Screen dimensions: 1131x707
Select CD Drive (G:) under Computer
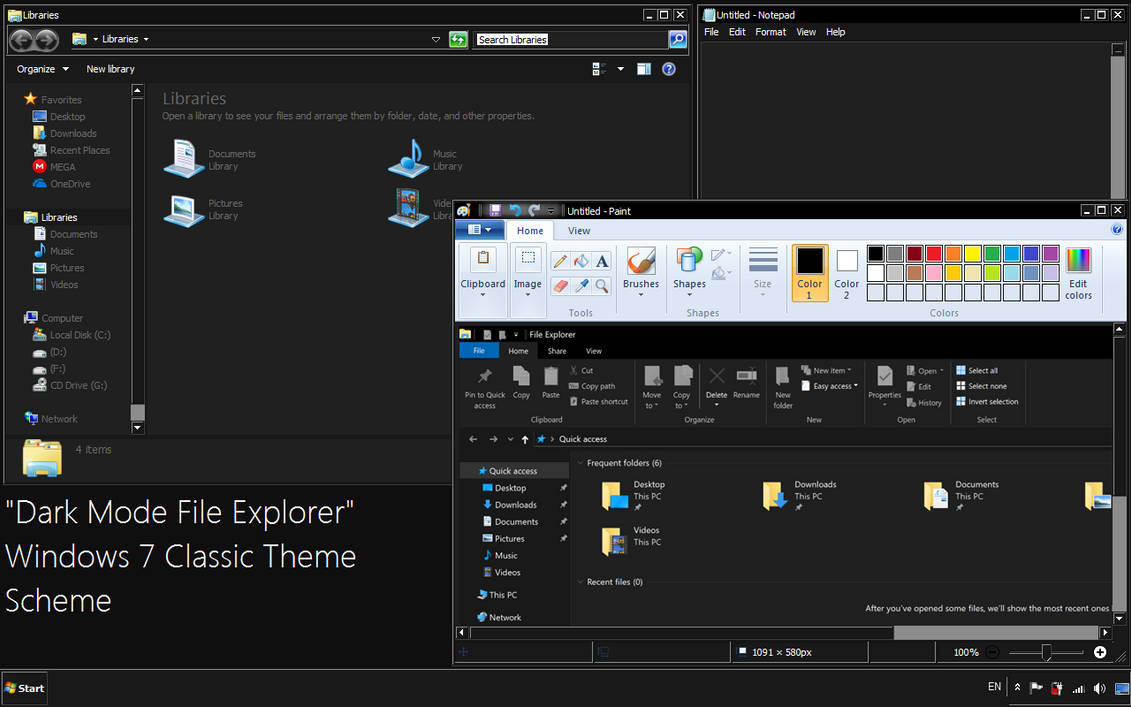(71, 385)
